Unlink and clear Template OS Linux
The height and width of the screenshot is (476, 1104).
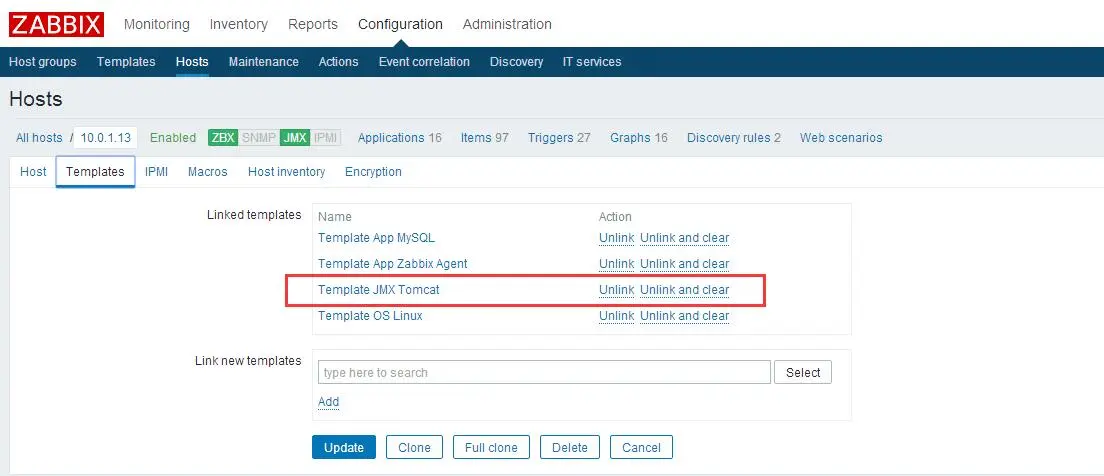click(684, 316)
